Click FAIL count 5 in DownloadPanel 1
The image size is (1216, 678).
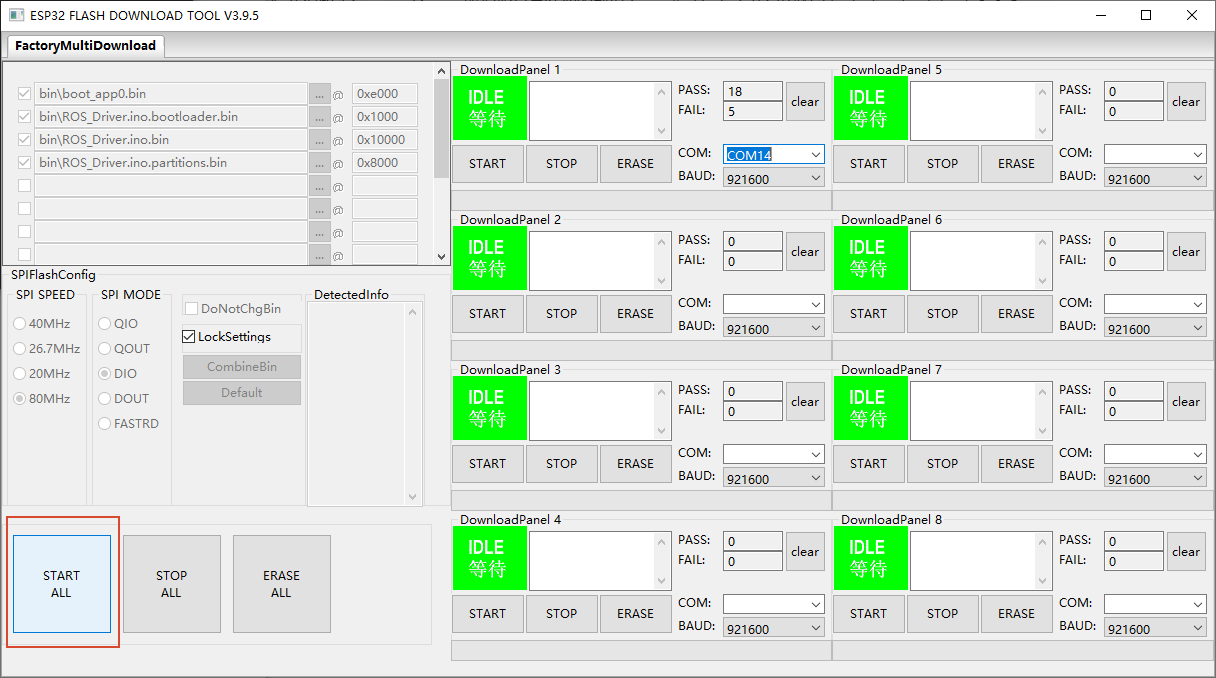click(x=753, y=111)
